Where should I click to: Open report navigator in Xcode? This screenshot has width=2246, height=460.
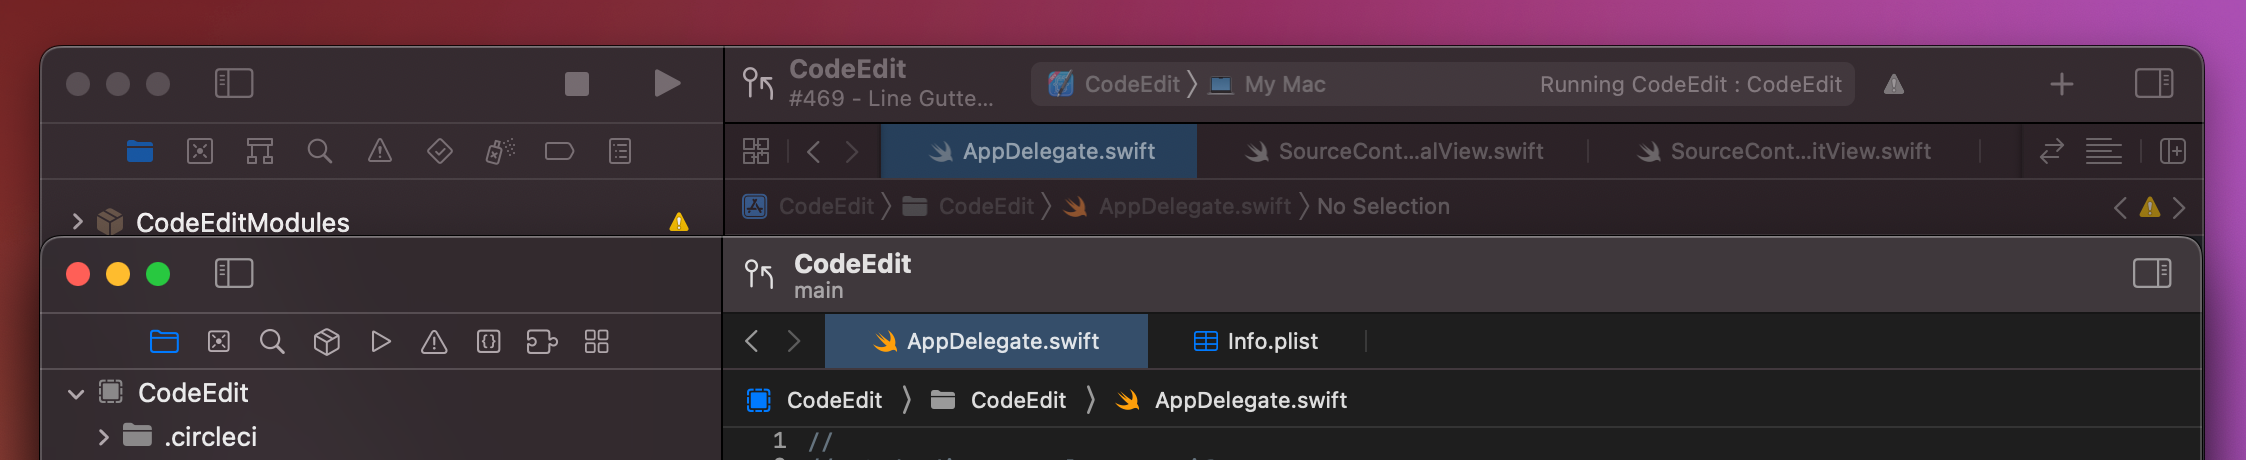pos(620,151)
